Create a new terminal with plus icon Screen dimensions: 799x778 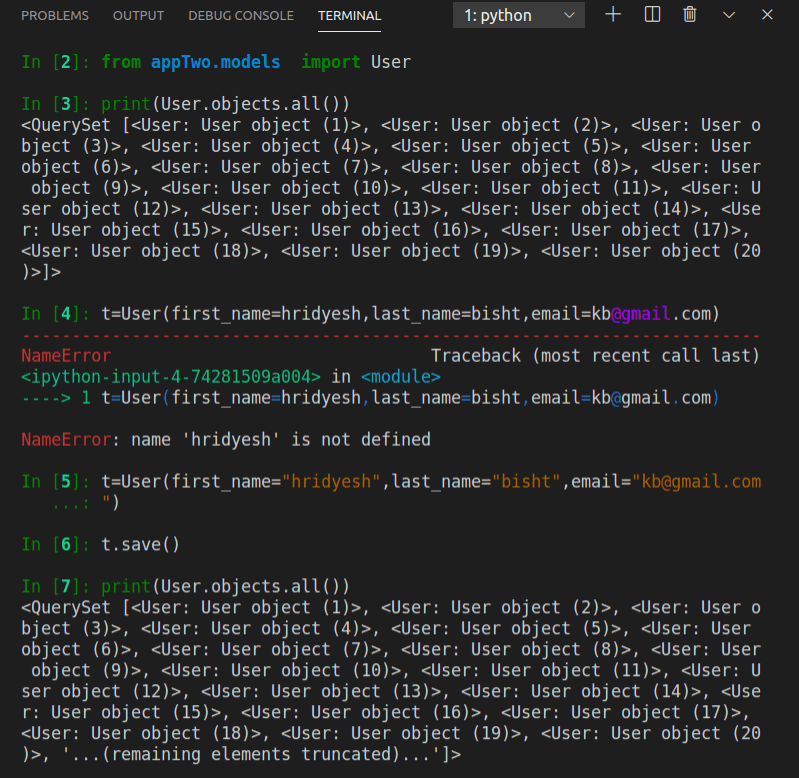pos(614,15)
